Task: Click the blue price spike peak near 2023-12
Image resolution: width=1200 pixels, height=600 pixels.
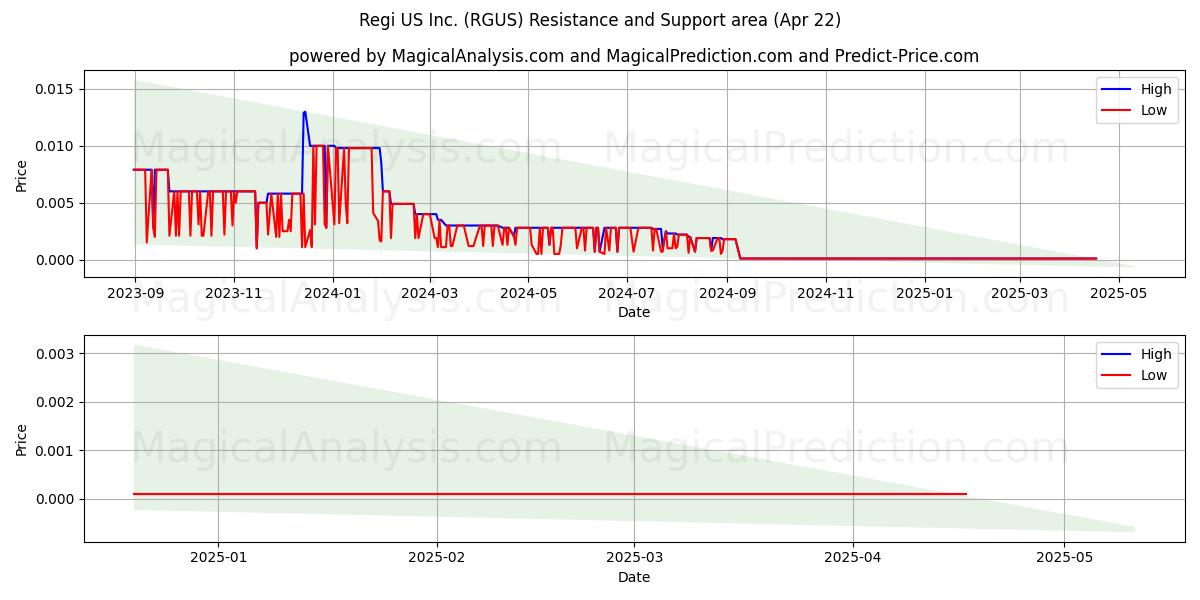Action: (x=304, y=112)
